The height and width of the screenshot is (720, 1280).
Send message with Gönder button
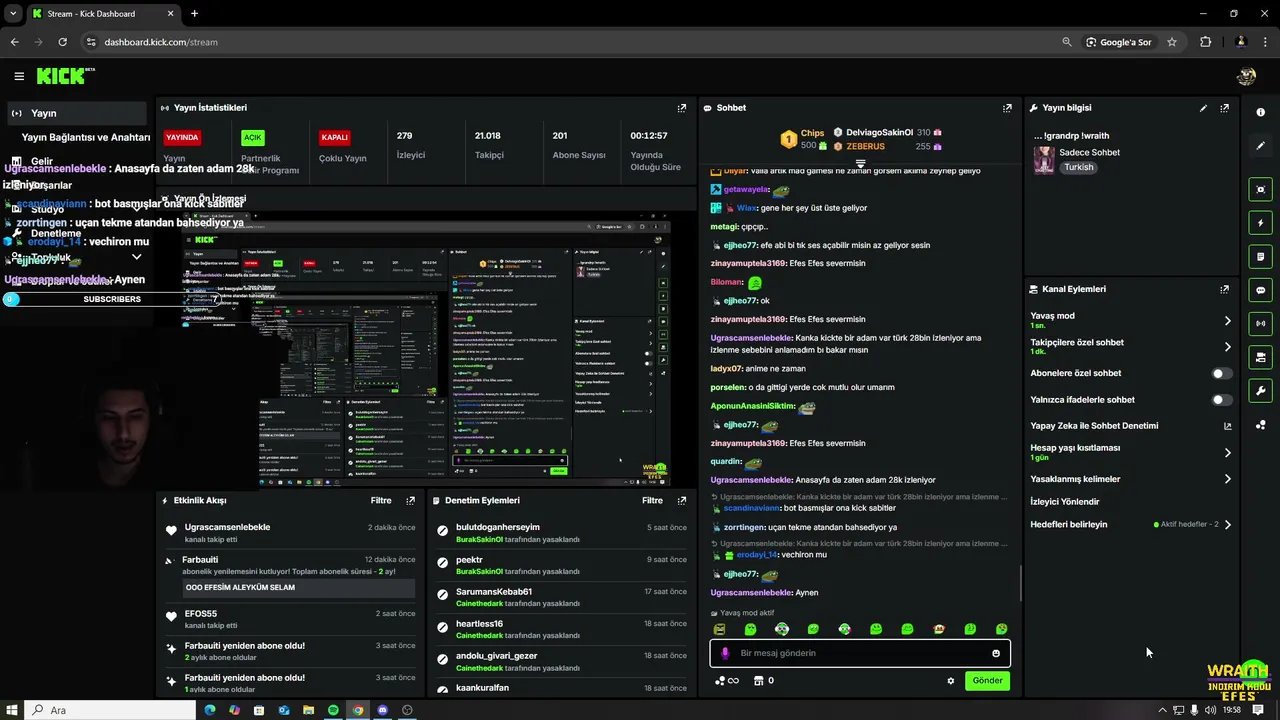point(987,680)
